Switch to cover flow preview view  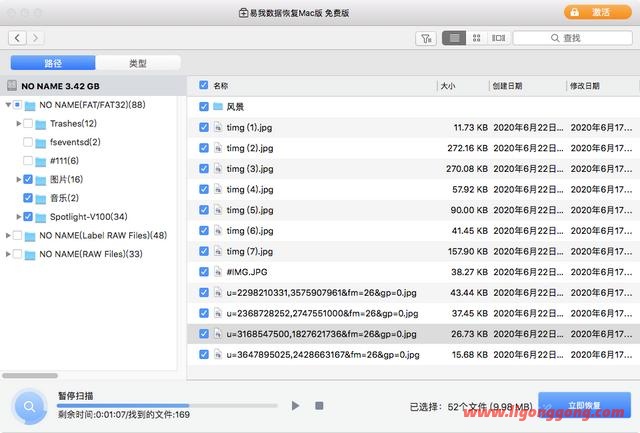pyautogui.click(x=498, y=38)
